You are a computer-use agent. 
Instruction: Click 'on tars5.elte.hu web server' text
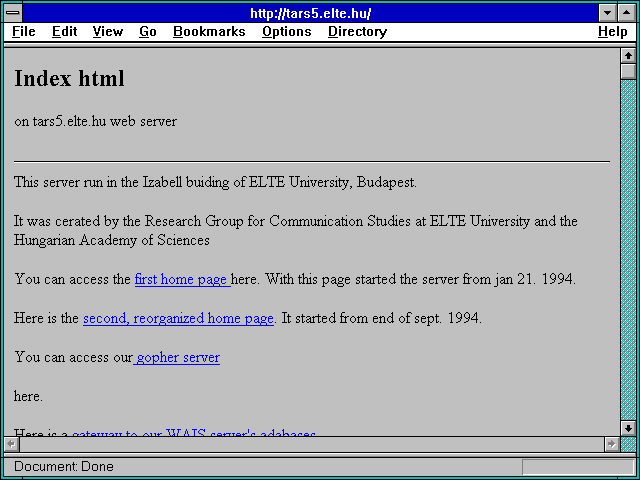pos(96,122)
